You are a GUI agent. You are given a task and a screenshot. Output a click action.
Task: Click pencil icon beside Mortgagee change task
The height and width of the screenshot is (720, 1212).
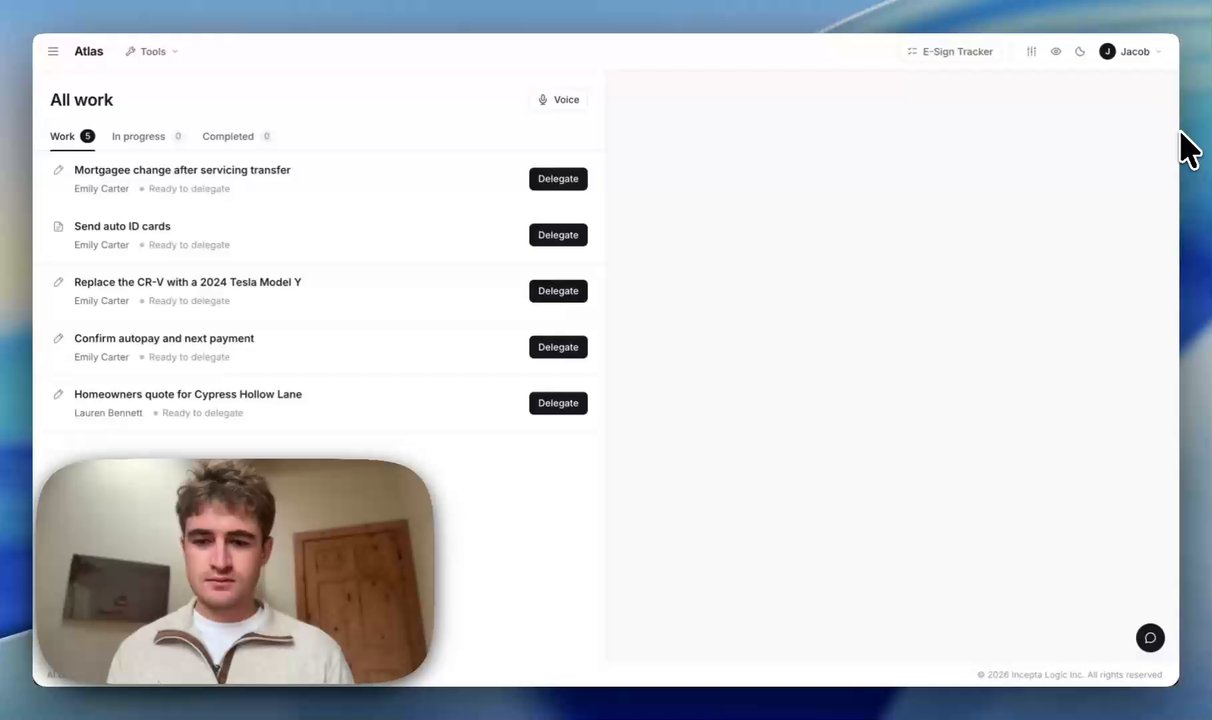tap(58, 170)
